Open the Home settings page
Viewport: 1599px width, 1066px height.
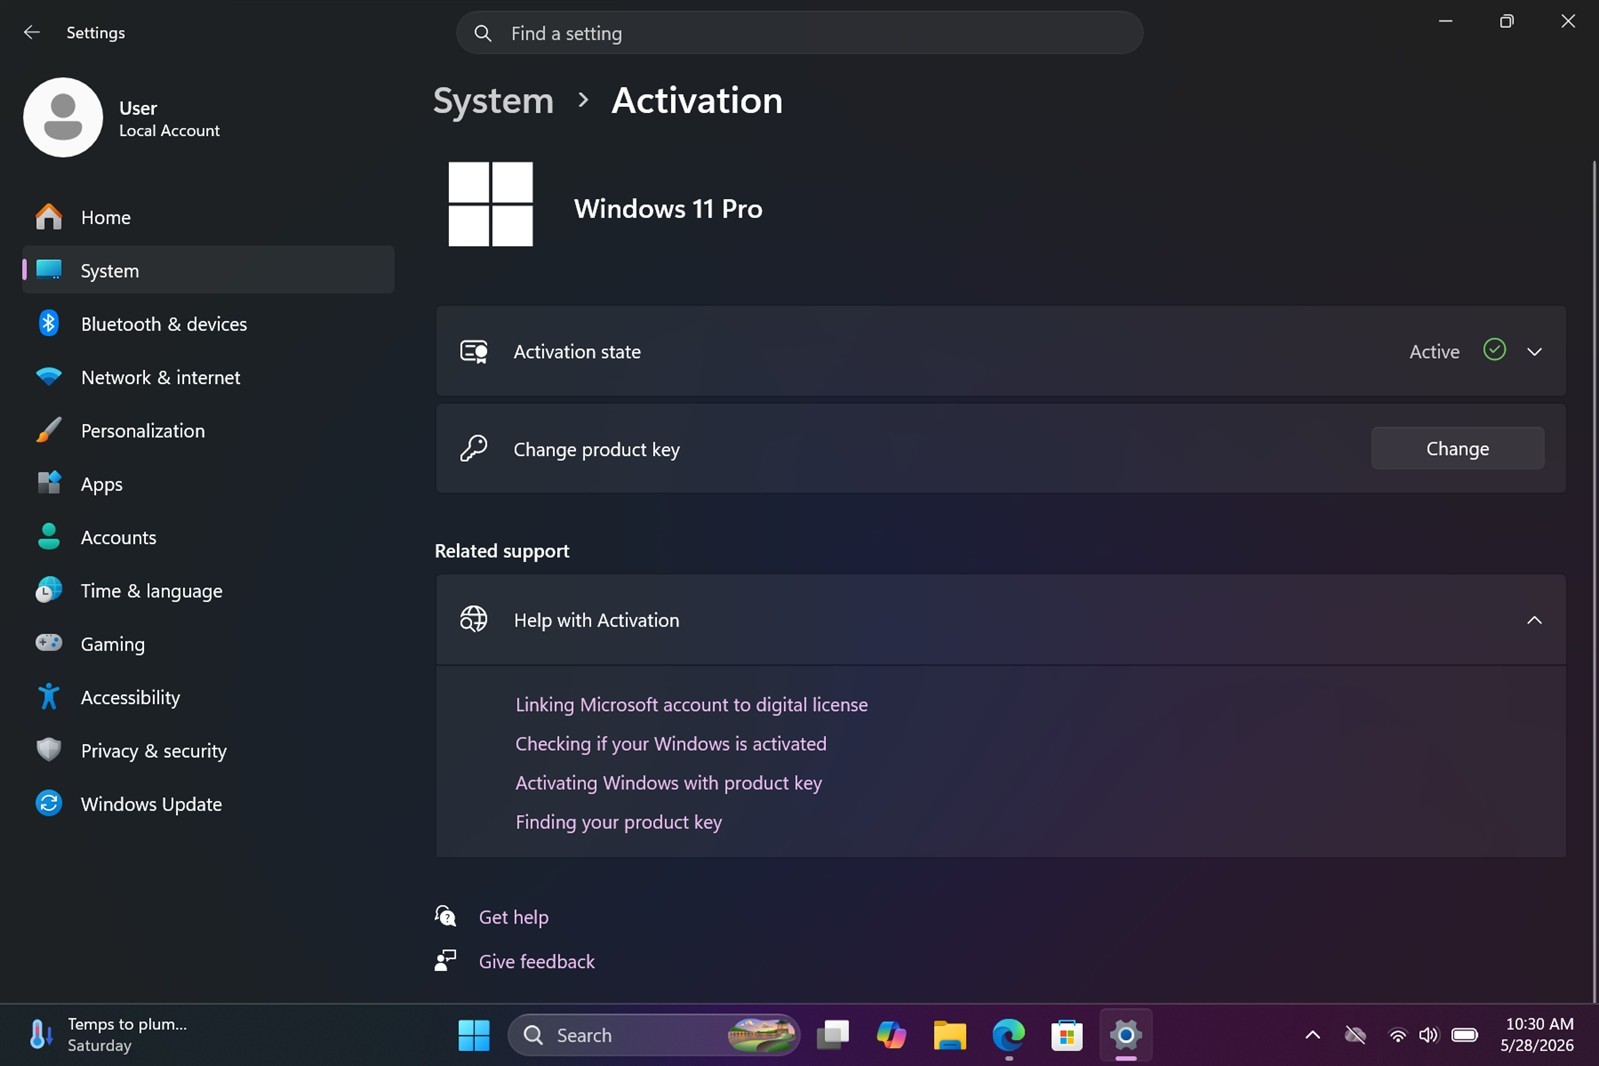coord(208,217)
